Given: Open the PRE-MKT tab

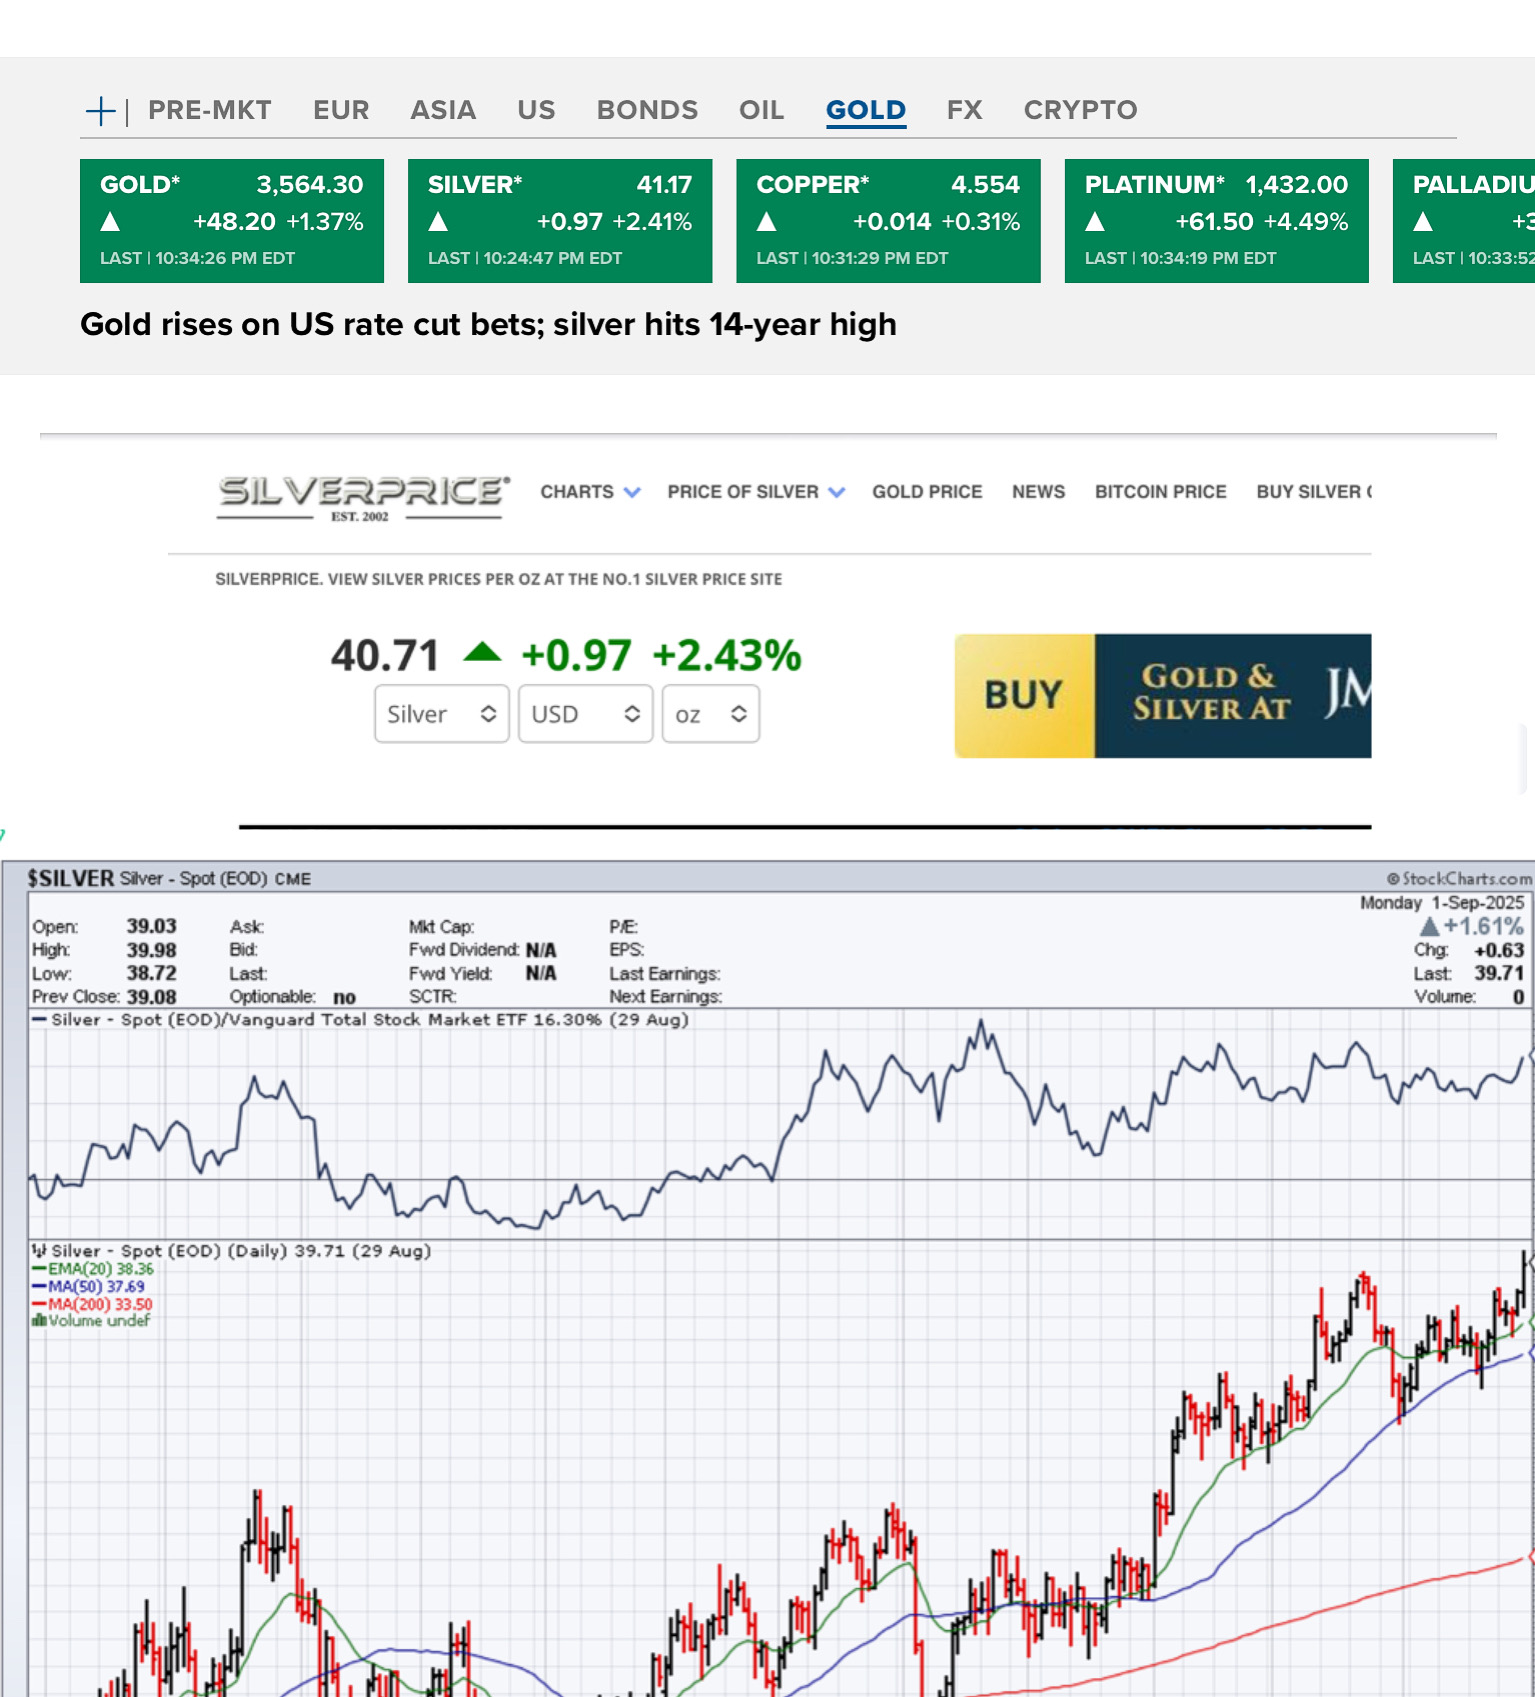Looking at the screenshot, I should click(x=210, y=110).
